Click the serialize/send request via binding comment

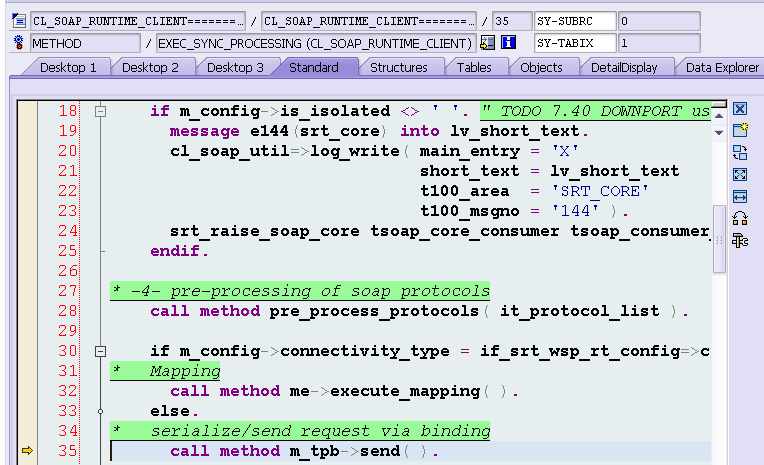click(300, 431)
